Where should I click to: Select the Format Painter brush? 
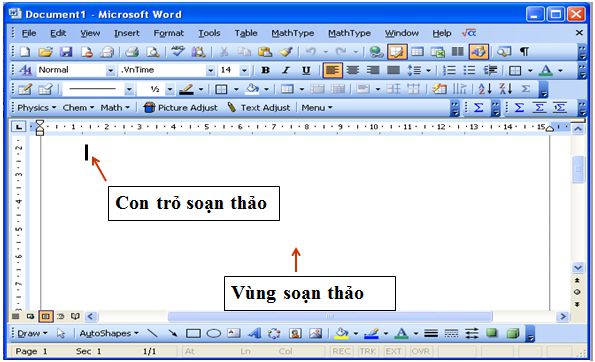tap(286, 52)
